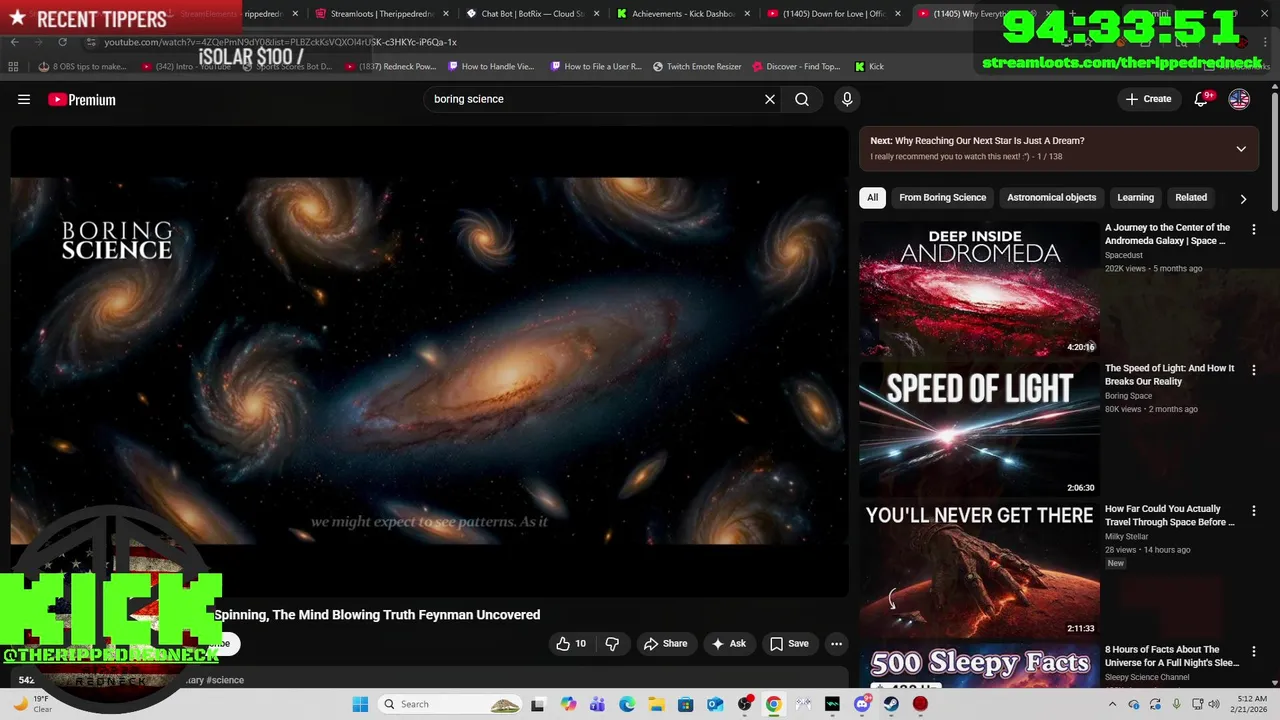Open Discover - Find Top... bookmark
Viewport: 1280px width, 720px height.
pyautogui.click(x=796, y=66)
